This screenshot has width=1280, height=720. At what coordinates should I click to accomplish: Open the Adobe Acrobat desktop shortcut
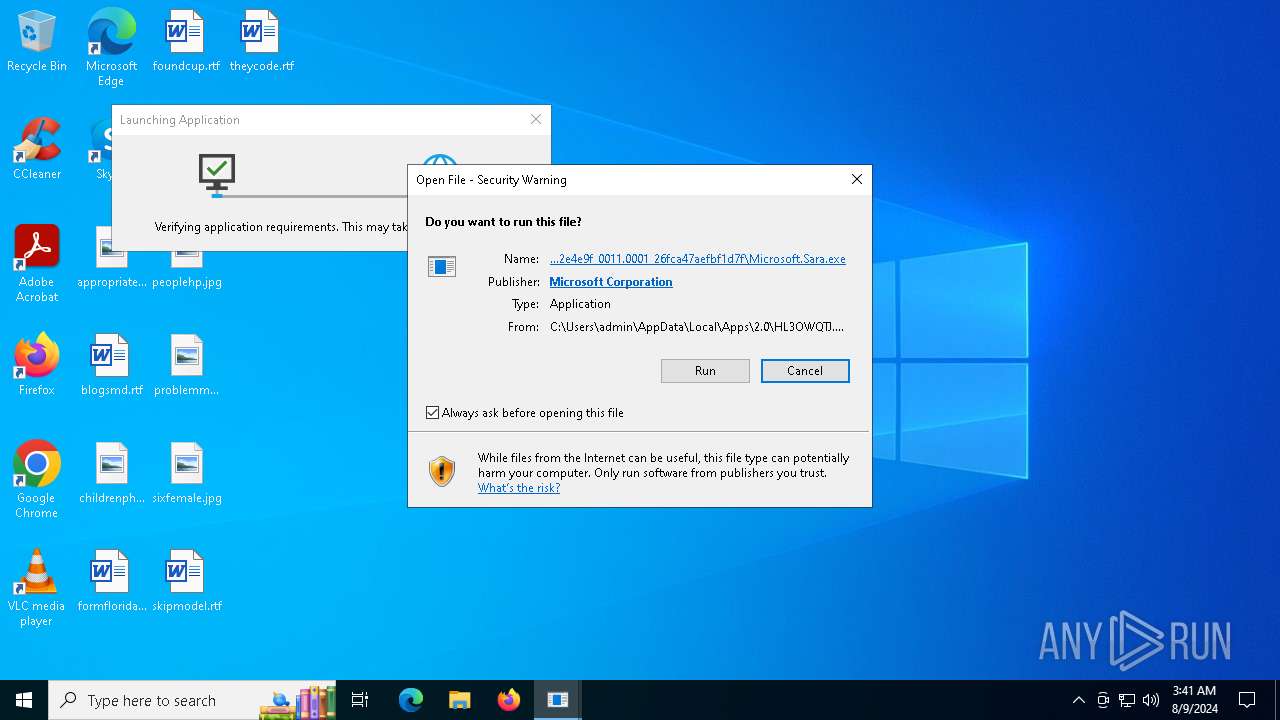[37, 264]
